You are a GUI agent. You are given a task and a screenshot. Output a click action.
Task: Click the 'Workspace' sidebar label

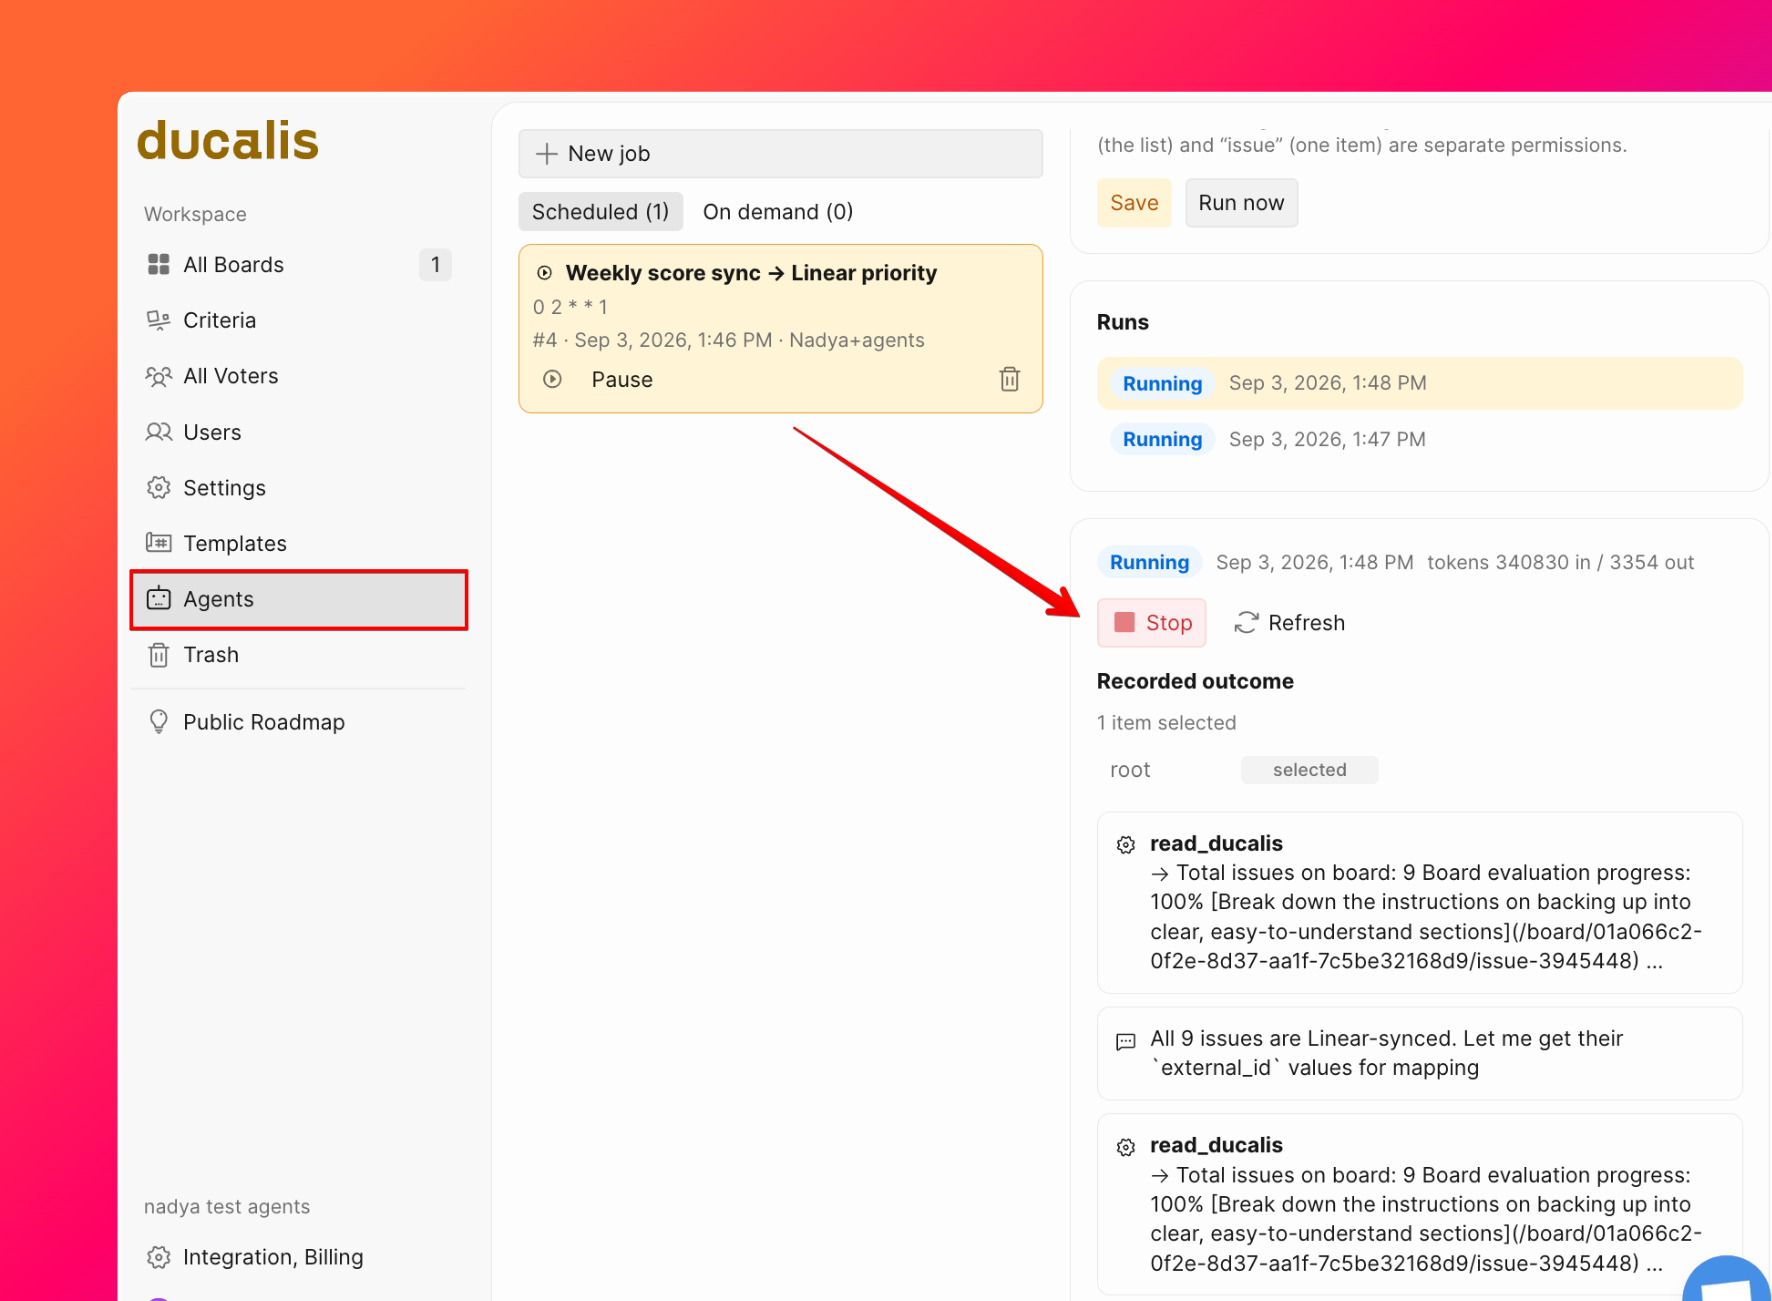(195, 214)
